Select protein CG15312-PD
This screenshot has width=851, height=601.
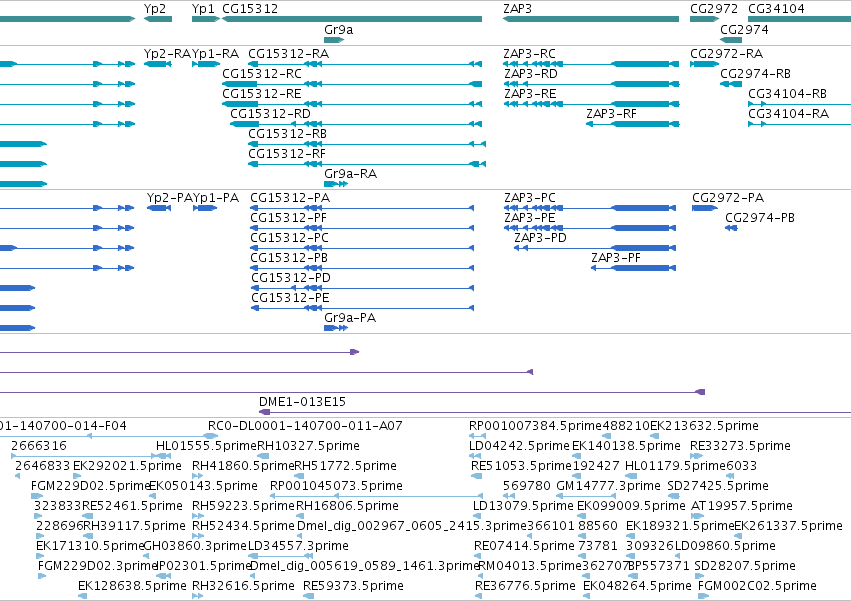290,278
